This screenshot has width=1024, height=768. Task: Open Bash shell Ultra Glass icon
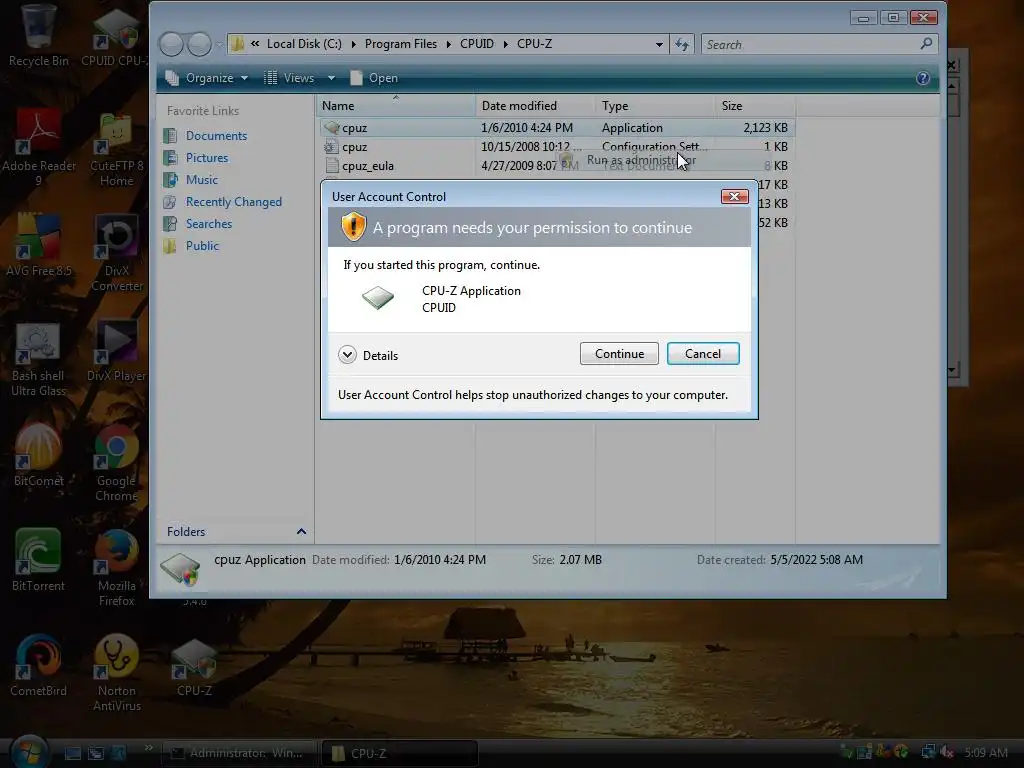pos(38,360)
